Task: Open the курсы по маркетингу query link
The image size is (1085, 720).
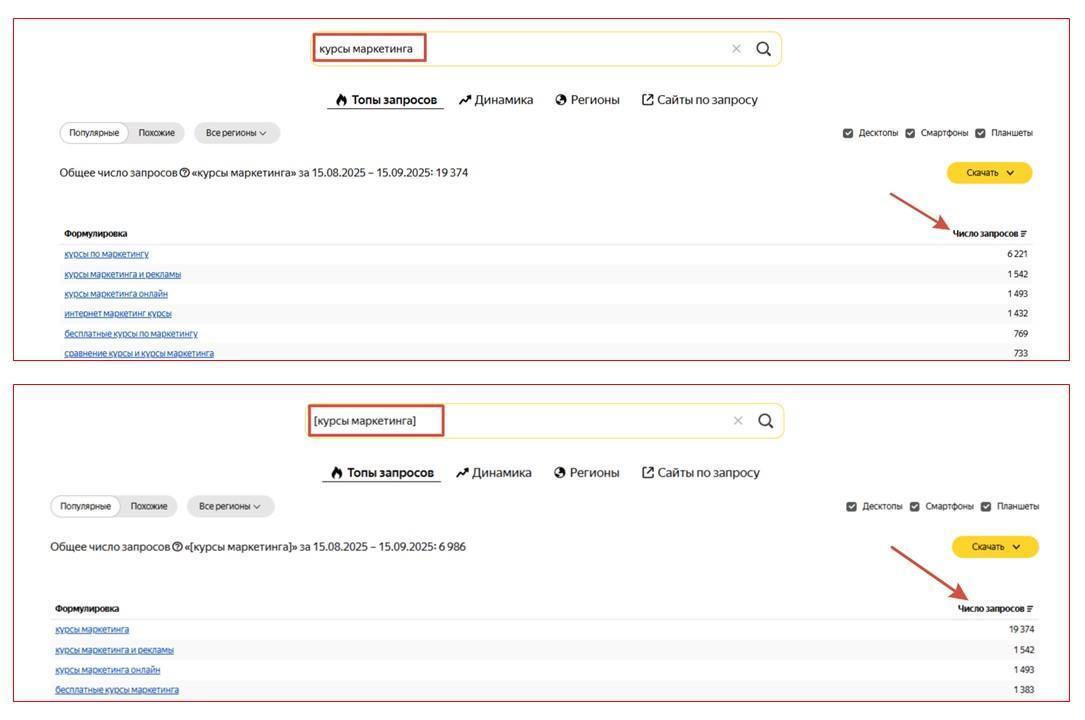Action: pos(106,253)
